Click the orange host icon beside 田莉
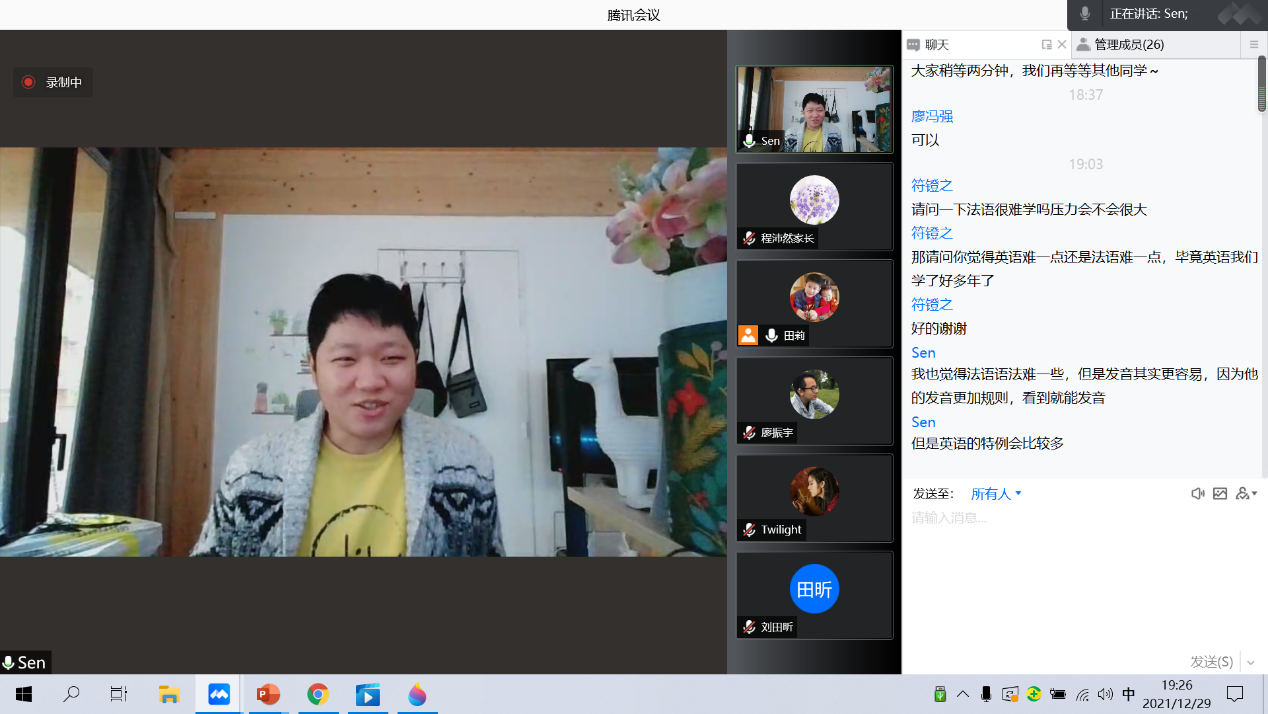 click(x=748, y=336)
